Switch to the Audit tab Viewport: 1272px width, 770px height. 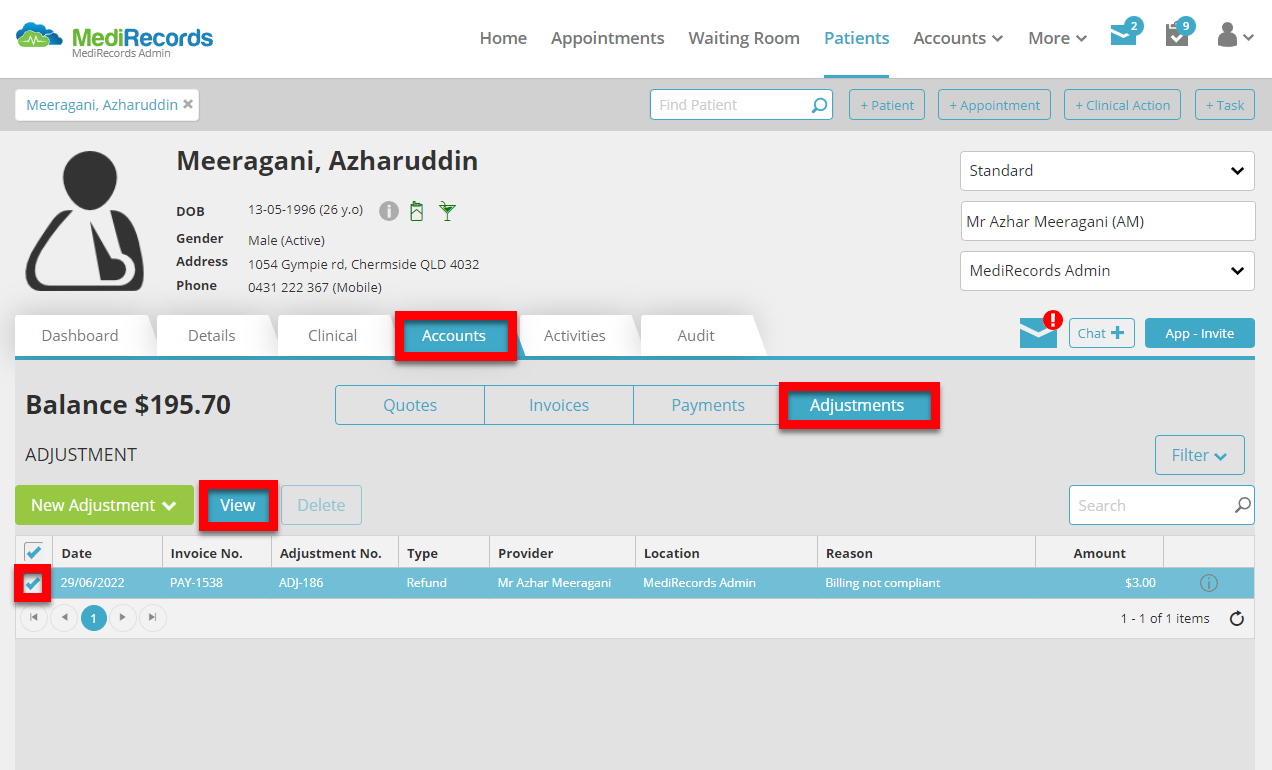click(696, 335)
